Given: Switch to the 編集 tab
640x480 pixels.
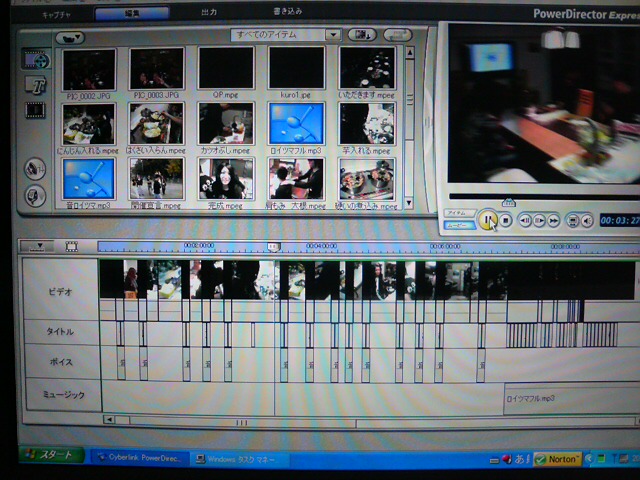Looking at the screenshot, I should pyautogui.click(x=132, y=14).
